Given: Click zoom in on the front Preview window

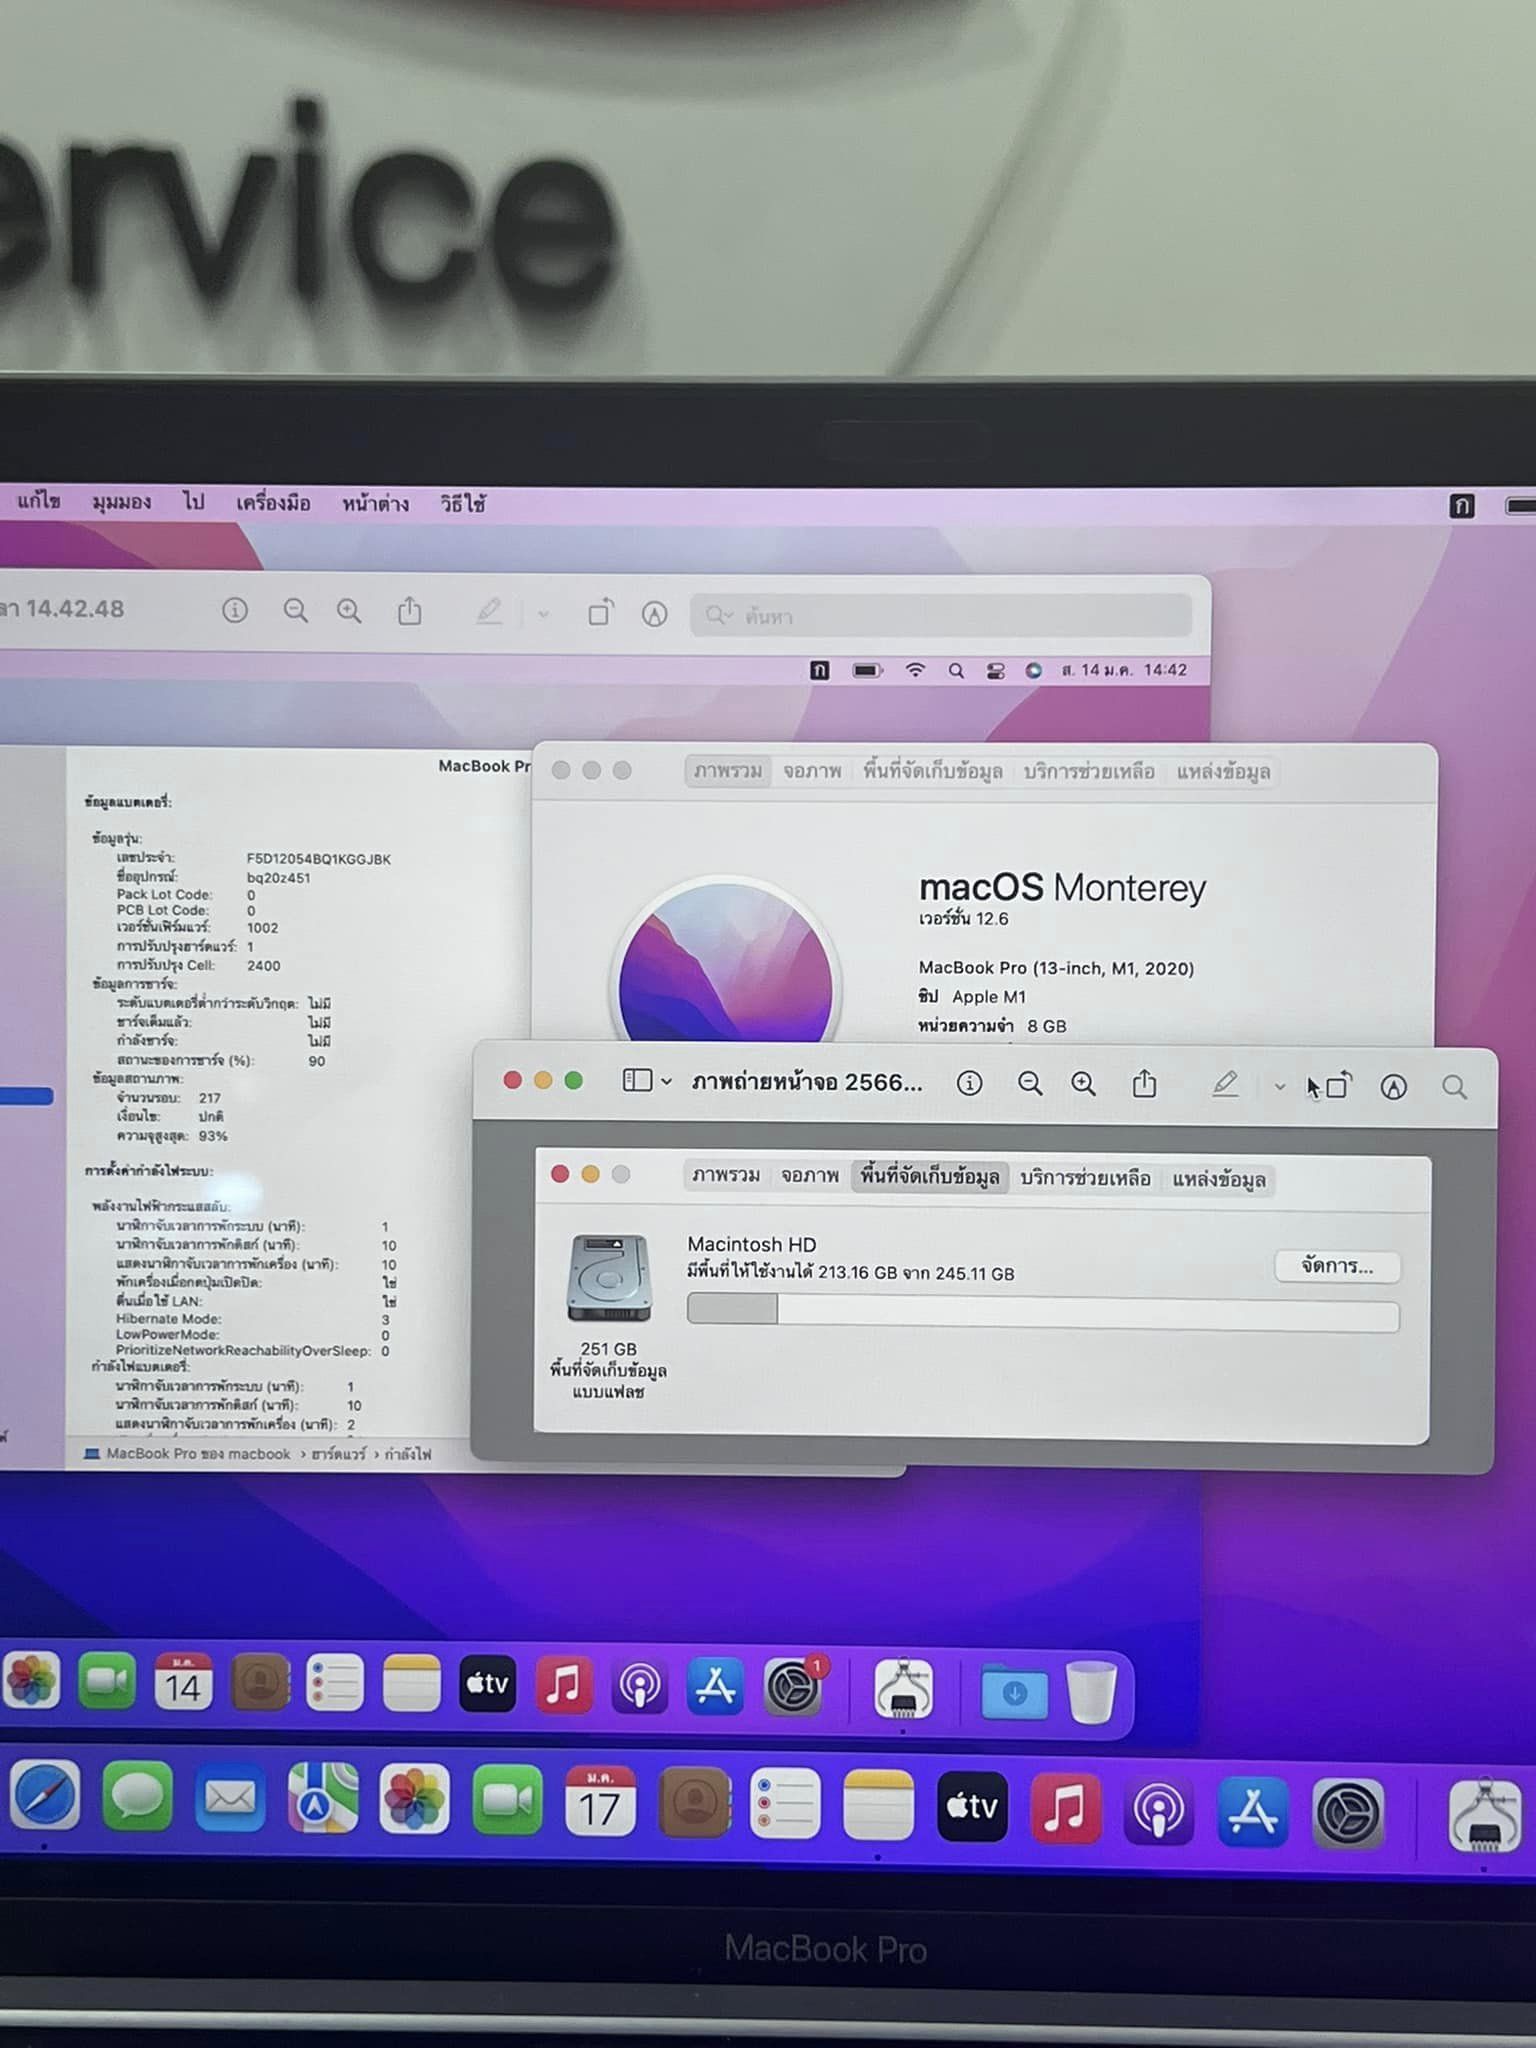Looking at the screenshot, I should point(1083,1084).
